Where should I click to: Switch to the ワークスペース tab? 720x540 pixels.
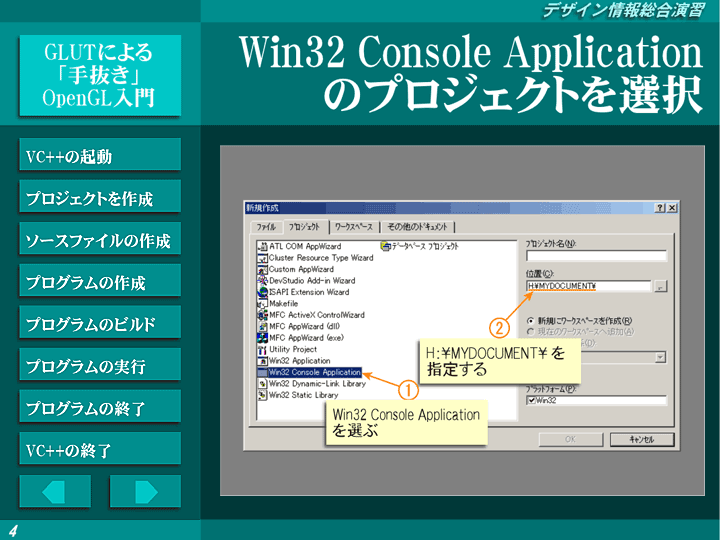click(354, 227)
